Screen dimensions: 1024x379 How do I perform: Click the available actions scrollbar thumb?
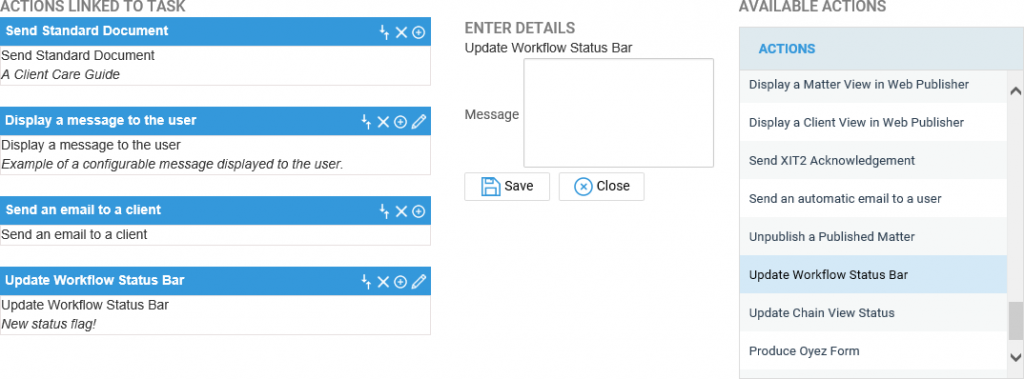[x=1016, y=322]
